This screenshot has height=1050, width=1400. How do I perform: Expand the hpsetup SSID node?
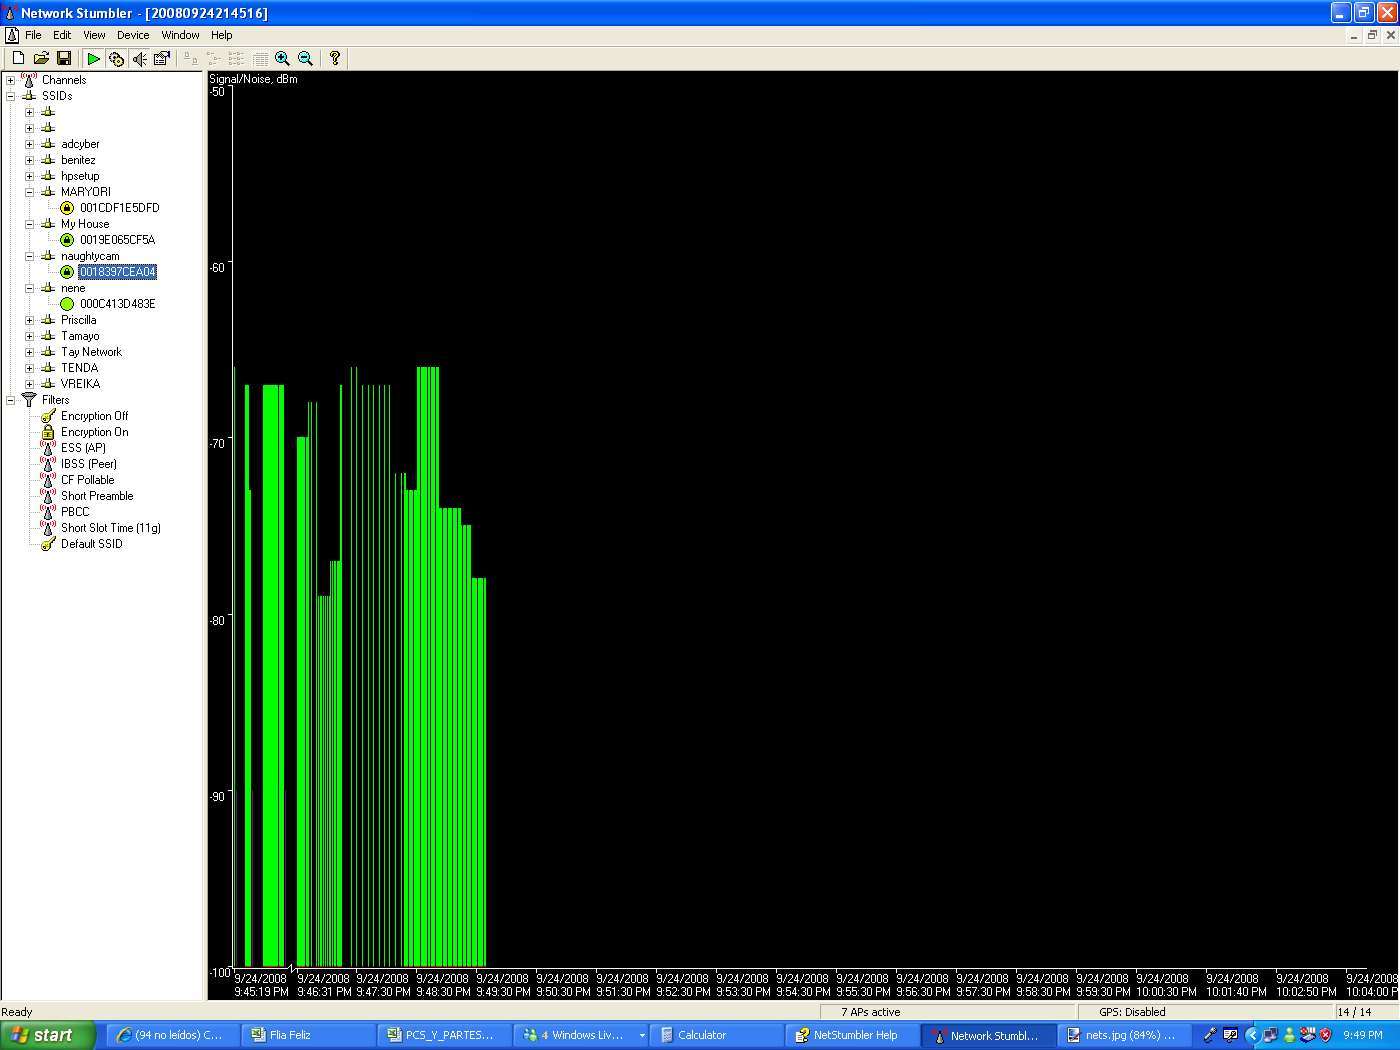[x=29, y=176]
